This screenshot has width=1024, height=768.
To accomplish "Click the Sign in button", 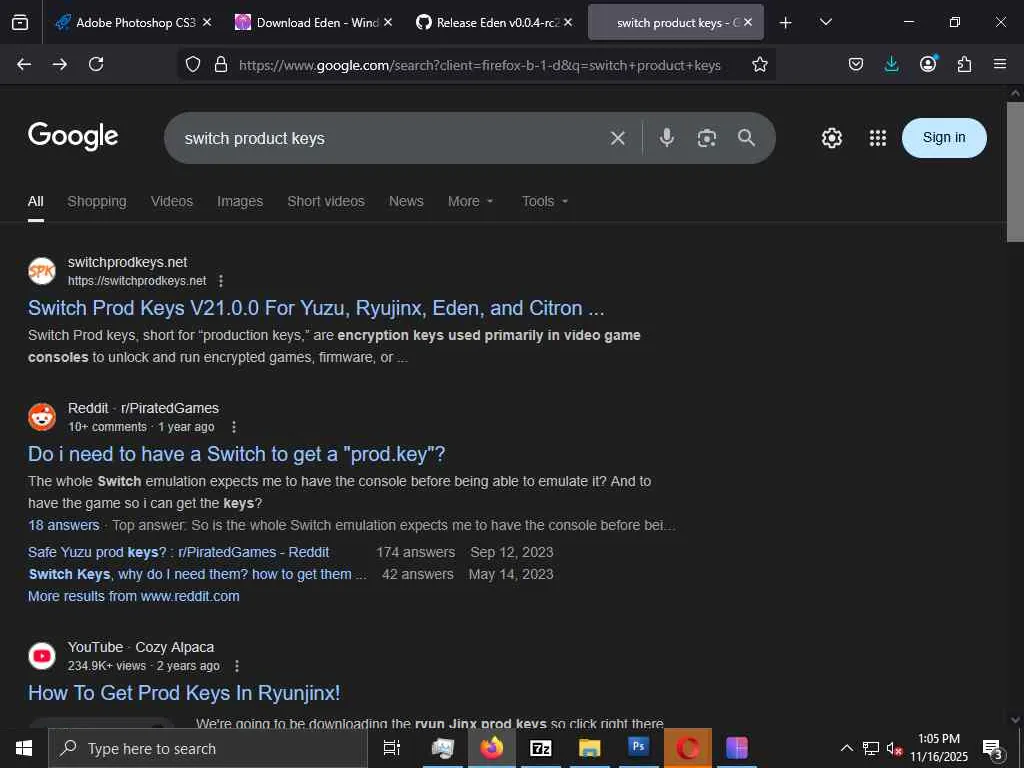I will 944,138.
